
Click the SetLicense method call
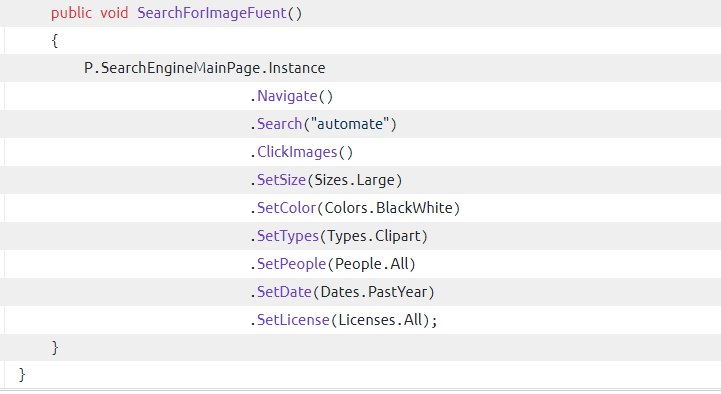293,320
